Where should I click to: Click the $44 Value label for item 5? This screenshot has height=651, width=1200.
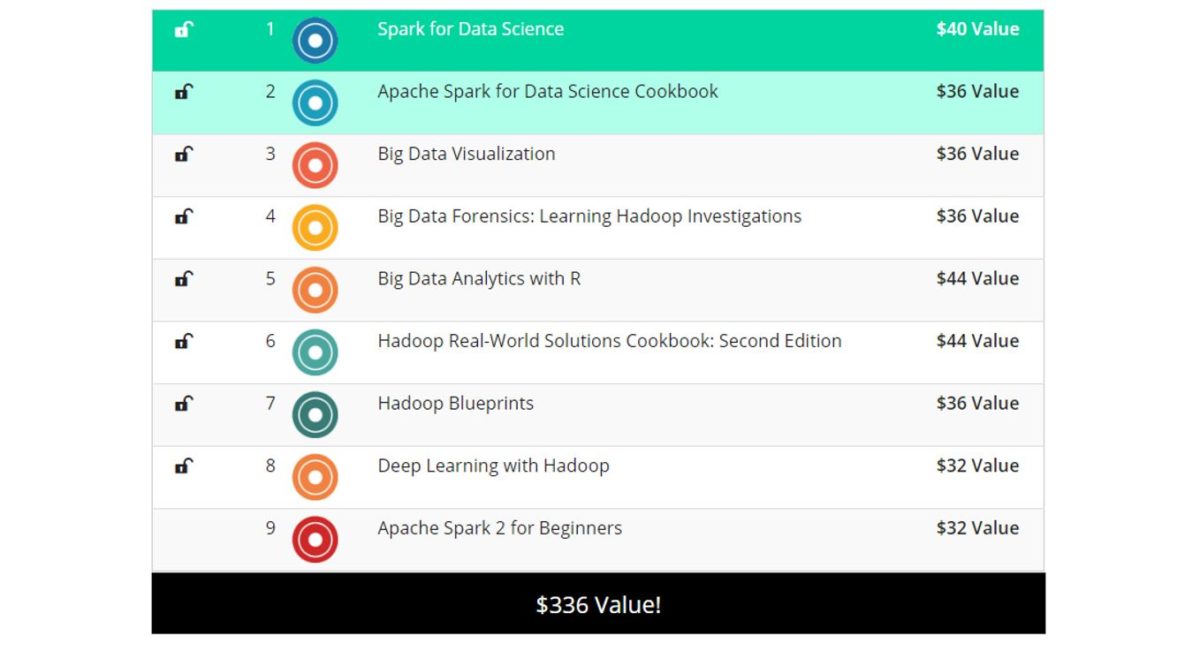977,279
